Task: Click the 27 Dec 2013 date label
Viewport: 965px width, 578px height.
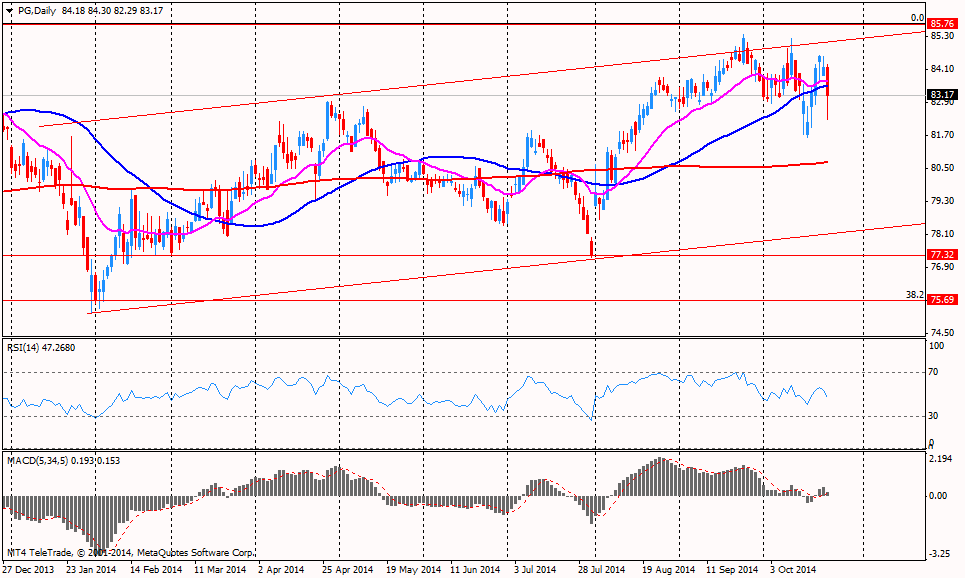Action: click(27, 569)
